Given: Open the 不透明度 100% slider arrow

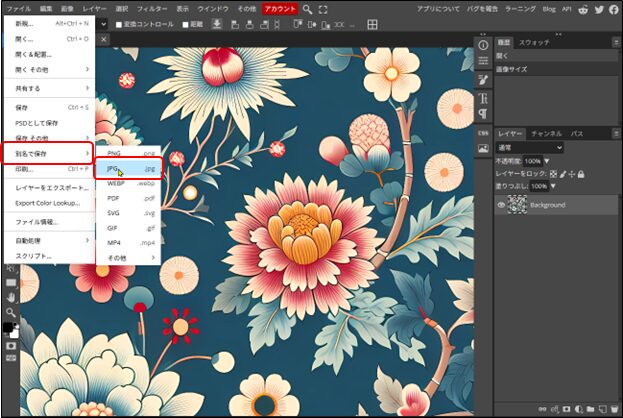Looking at the screenshot, I should click(x=547, y=161).
